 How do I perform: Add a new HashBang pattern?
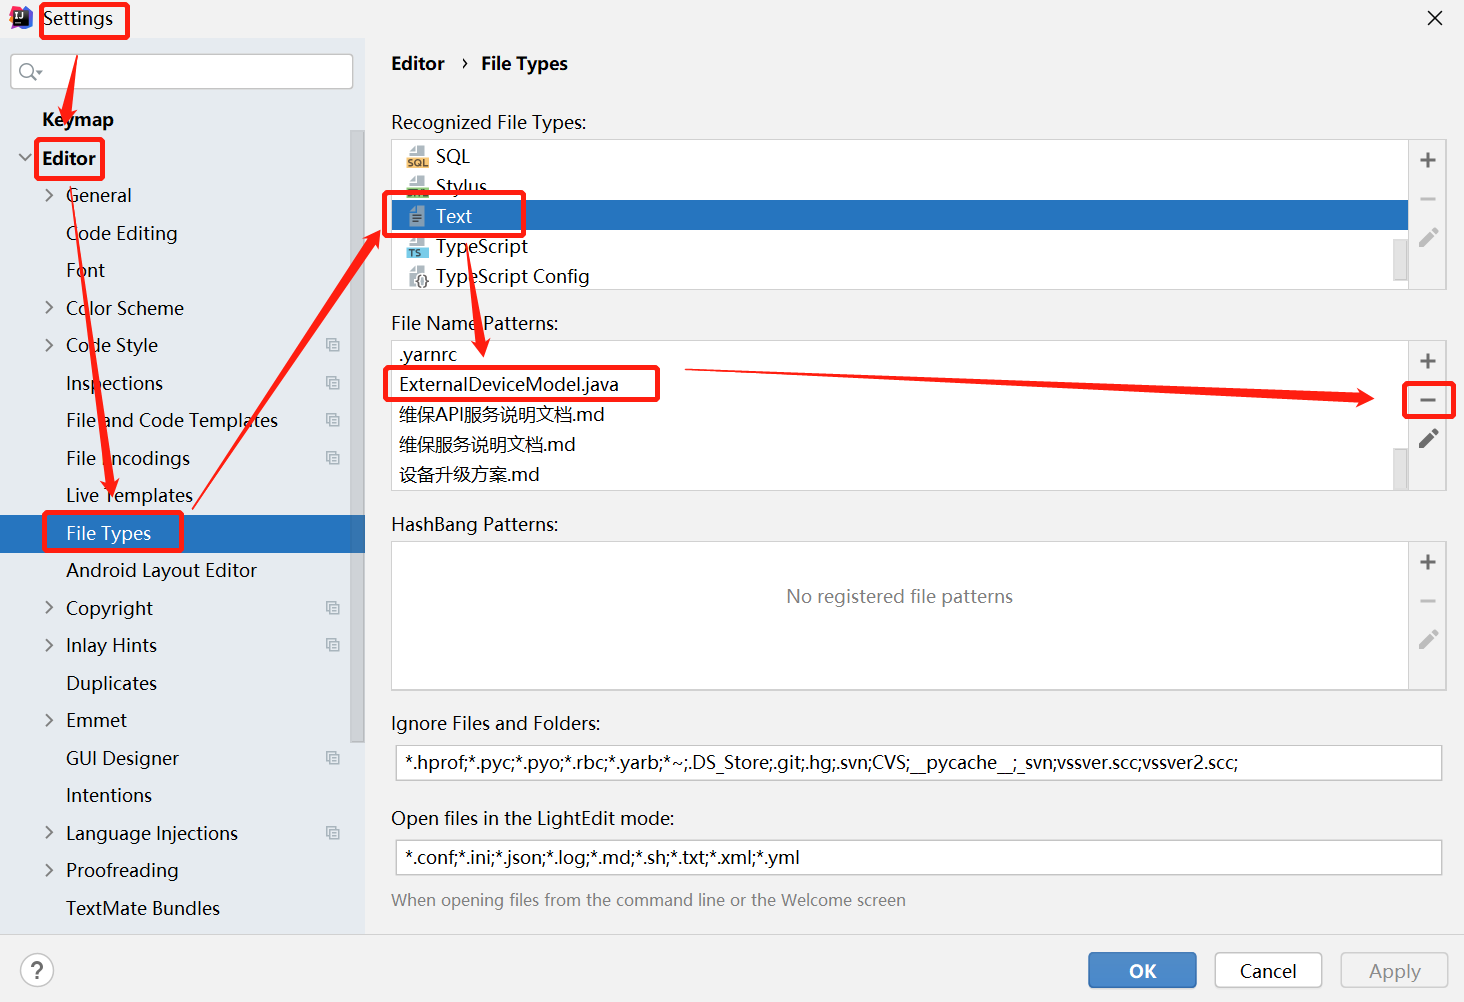tap(1427, 561)
